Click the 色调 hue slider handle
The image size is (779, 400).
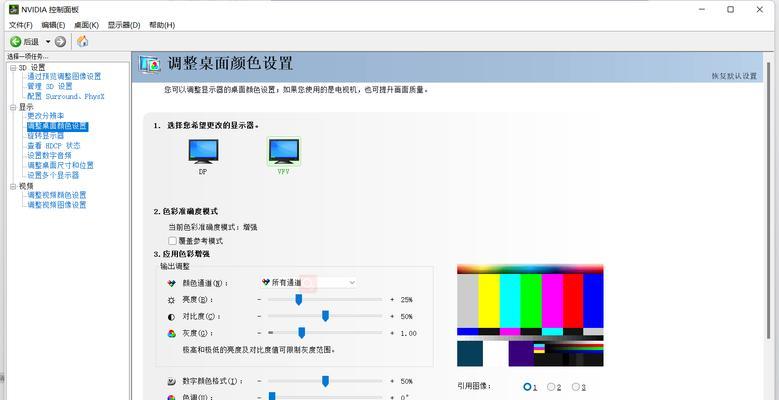click(x=272, y=396)
